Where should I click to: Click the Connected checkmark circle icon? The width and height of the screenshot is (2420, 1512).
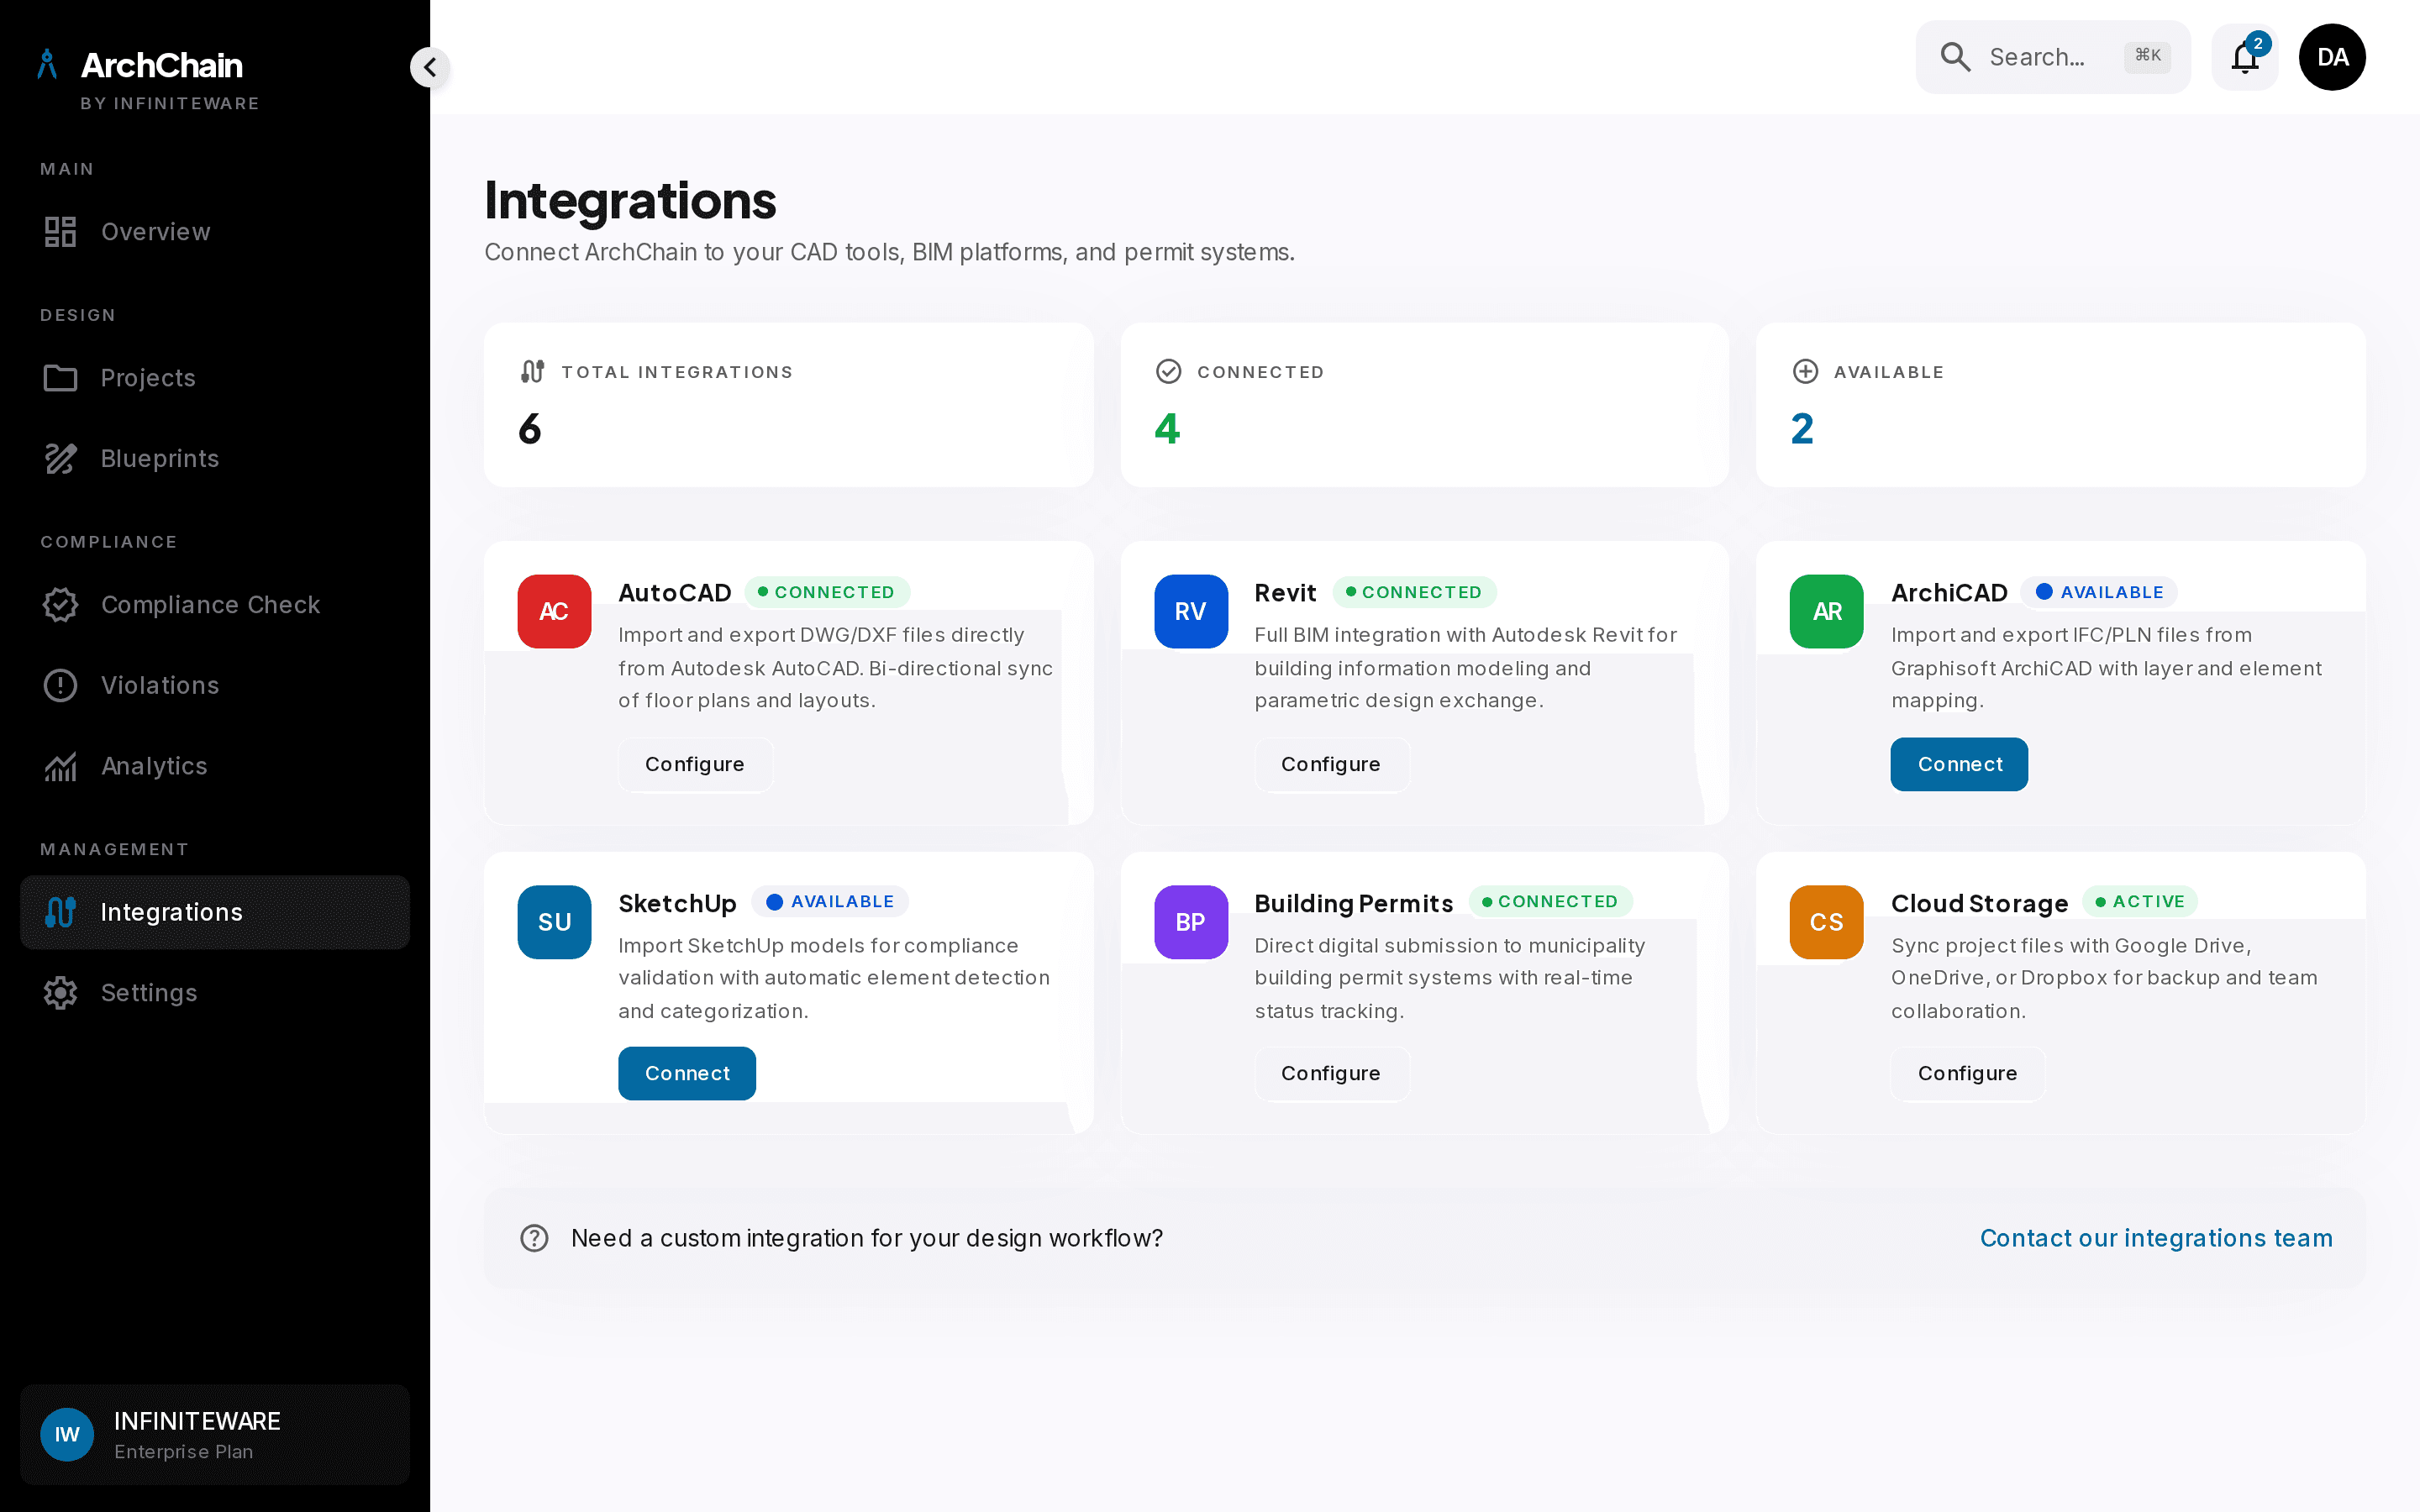1168,372
